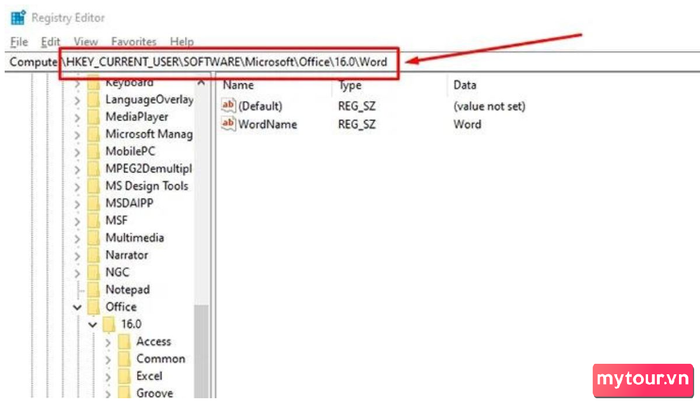Select the WordName value name
Screen dimensions: 700x405
pos(267,124)
